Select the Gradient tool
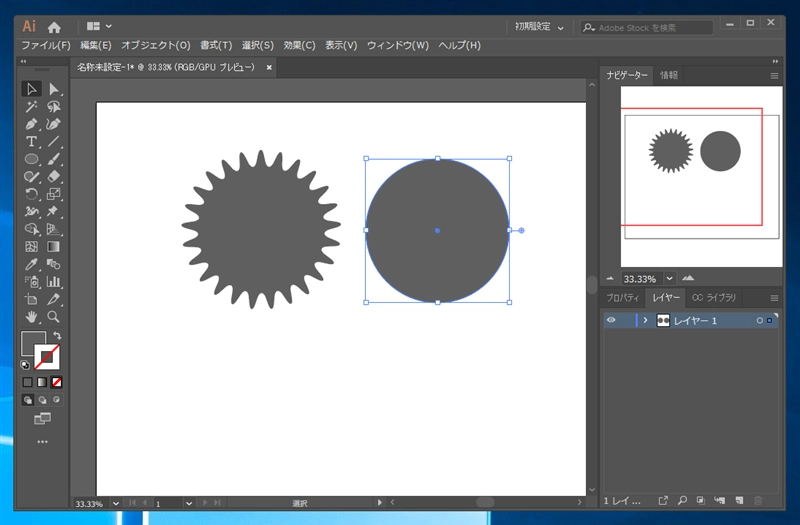 [x=54, y=246]
